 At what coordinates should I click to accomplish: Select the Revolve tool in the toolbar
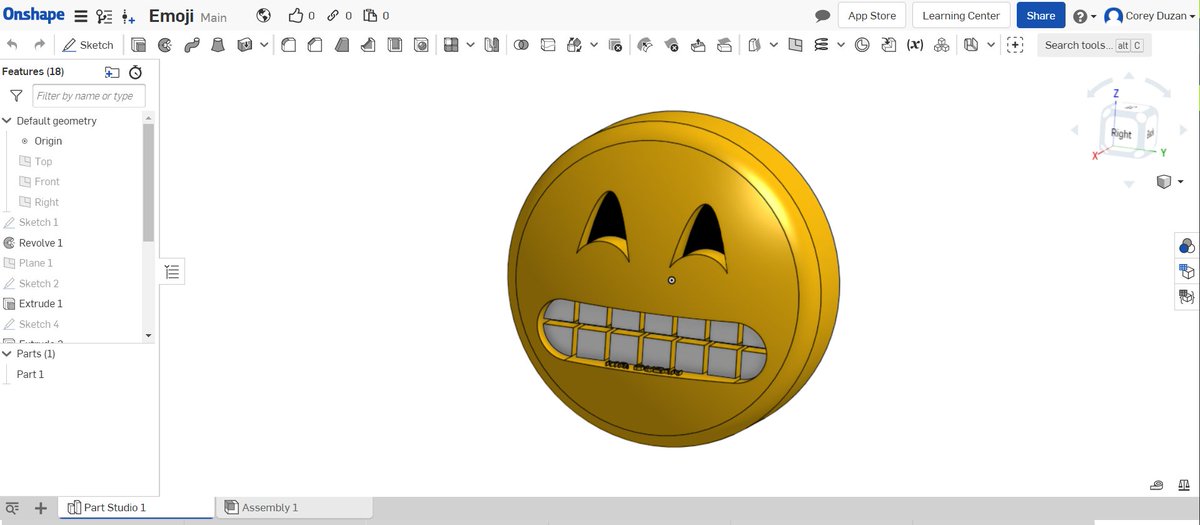point(164,45)
